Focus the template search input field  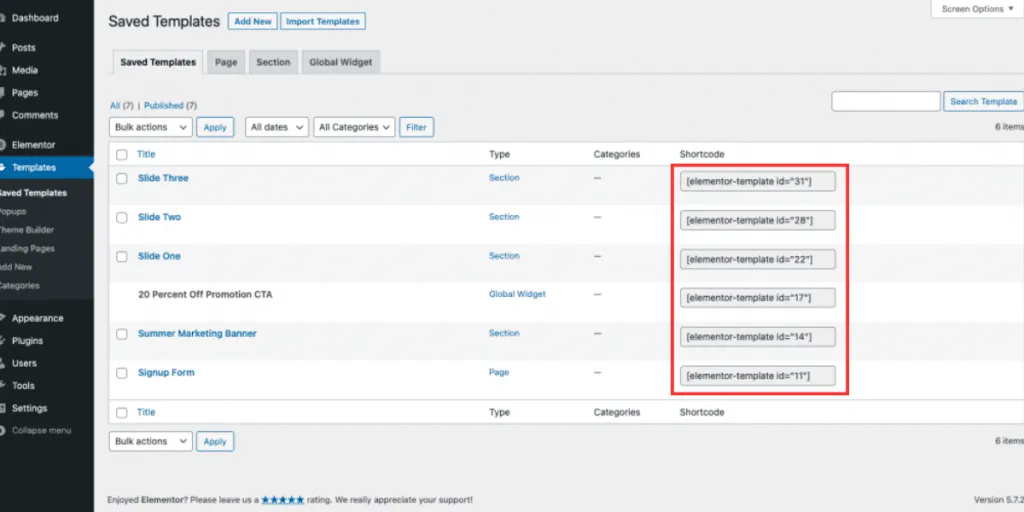pyautogui.click(x=885, y=101)
